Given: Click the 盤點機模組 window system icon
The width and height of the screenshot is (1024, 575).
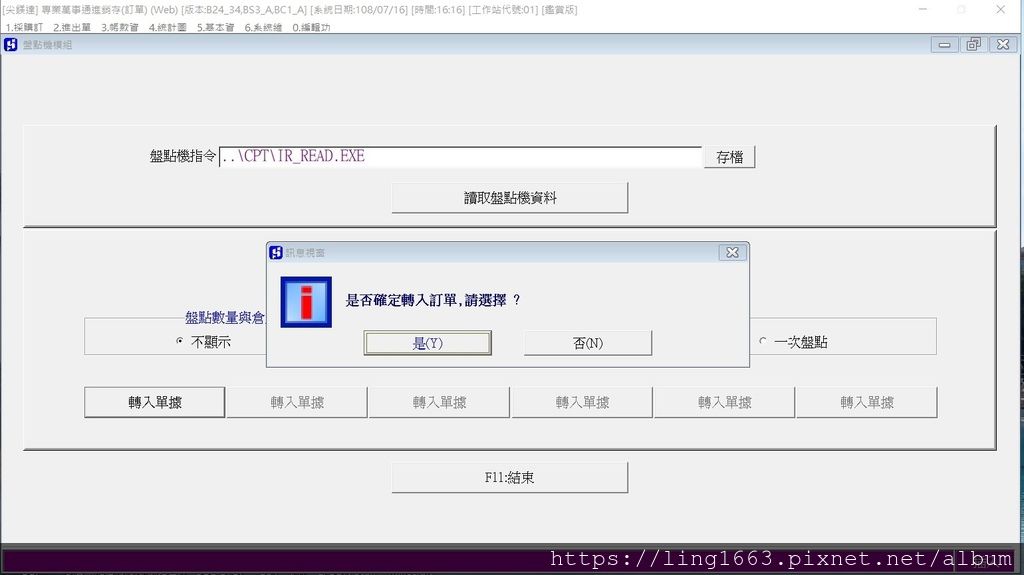Looking at the screenshot, I should [x=10, y=44].
